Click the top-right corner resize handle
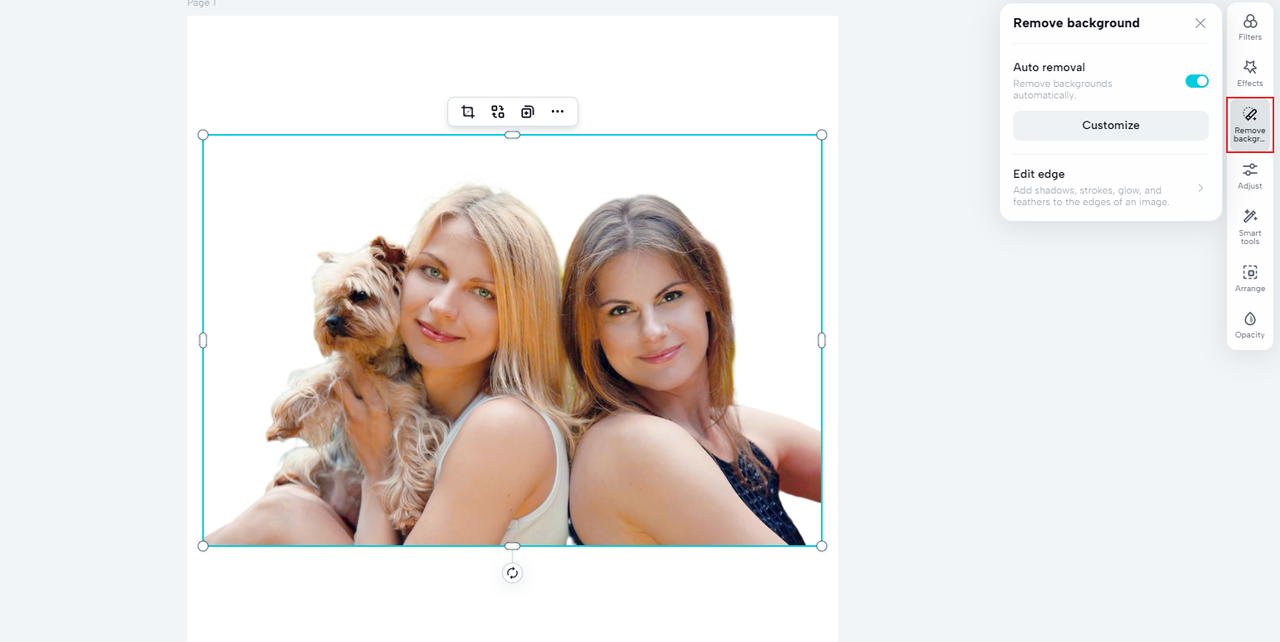 (x=822, y=135)
